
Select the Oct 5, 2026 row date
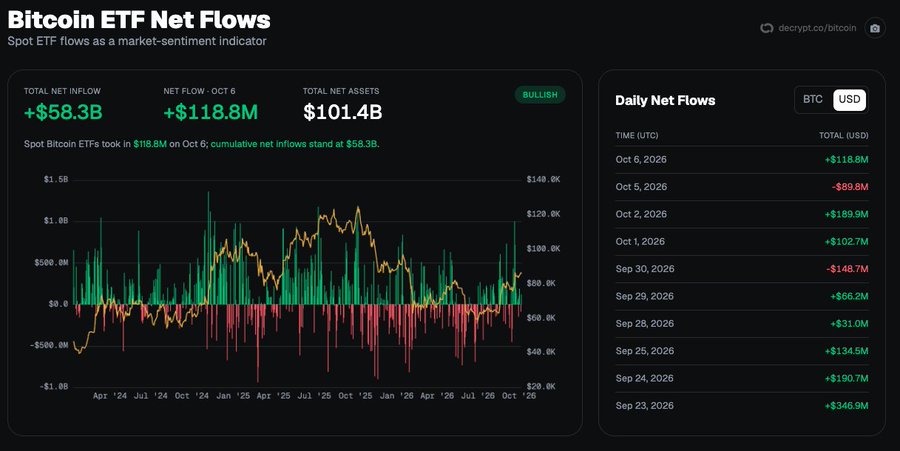pyautogui.click(x=641, y=186)
